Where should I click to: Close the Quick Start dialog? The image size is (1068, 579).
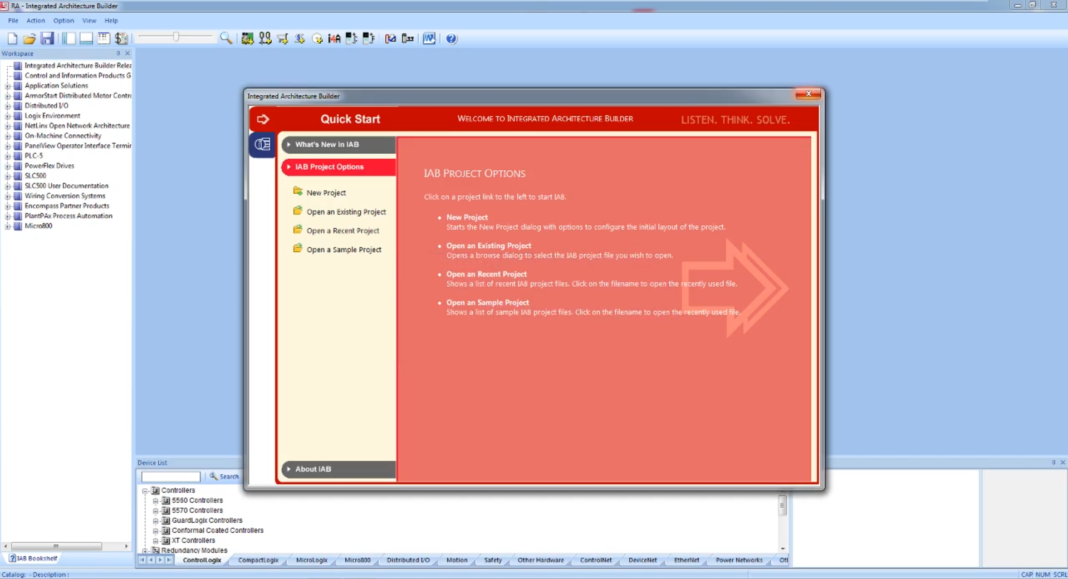pos(808,94)
